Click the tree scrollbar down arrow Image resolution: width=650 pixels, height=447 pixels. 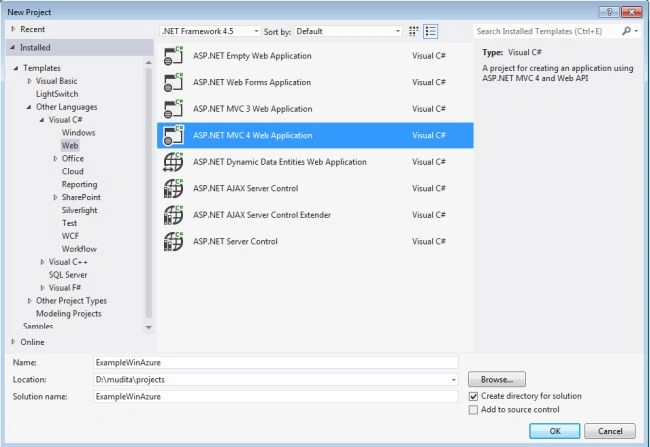coord(148,328)
